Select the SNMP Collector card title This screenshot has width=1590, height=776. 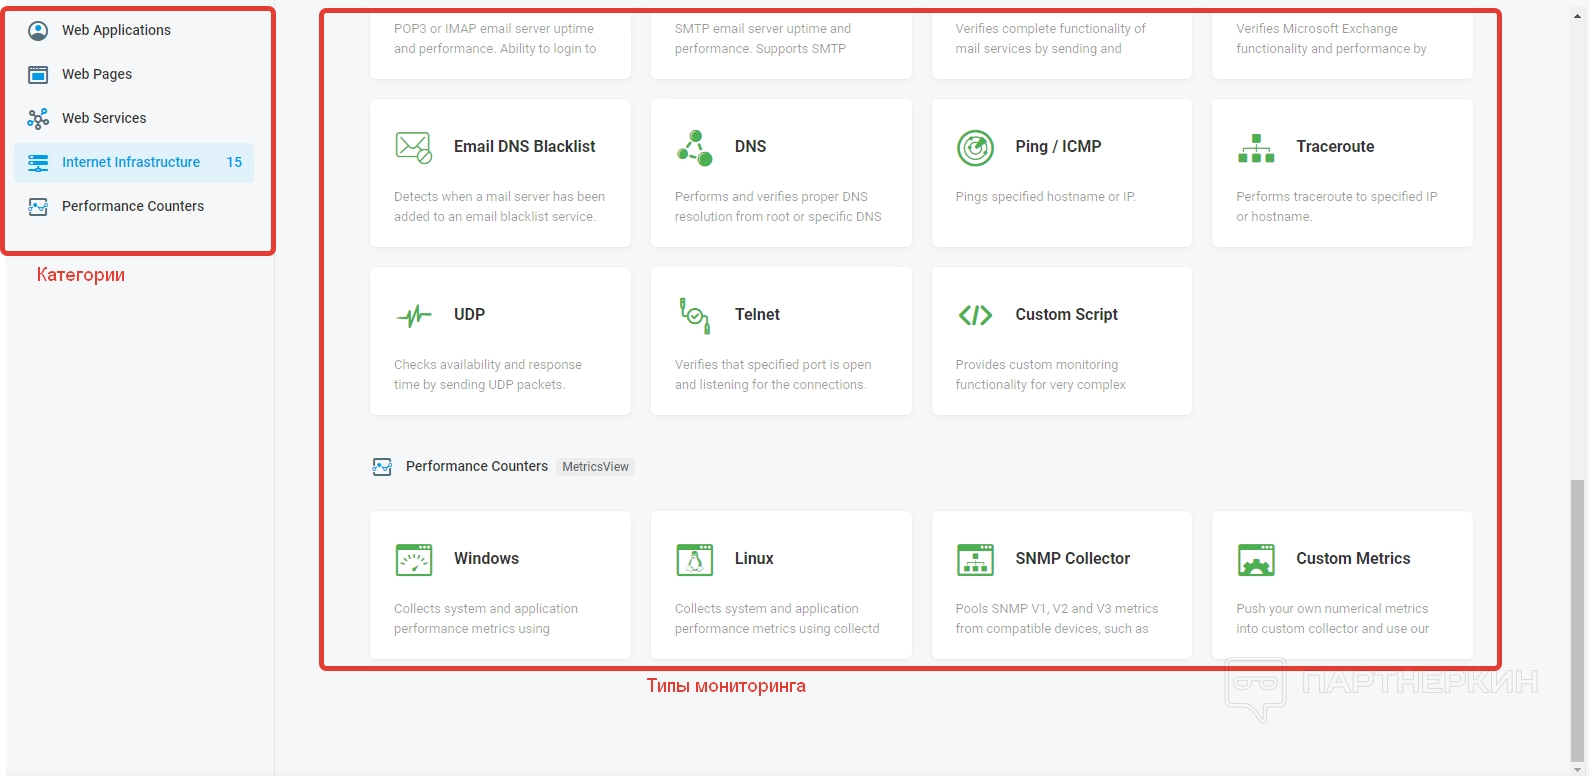pyautogui.click(x=1072, y=558)
